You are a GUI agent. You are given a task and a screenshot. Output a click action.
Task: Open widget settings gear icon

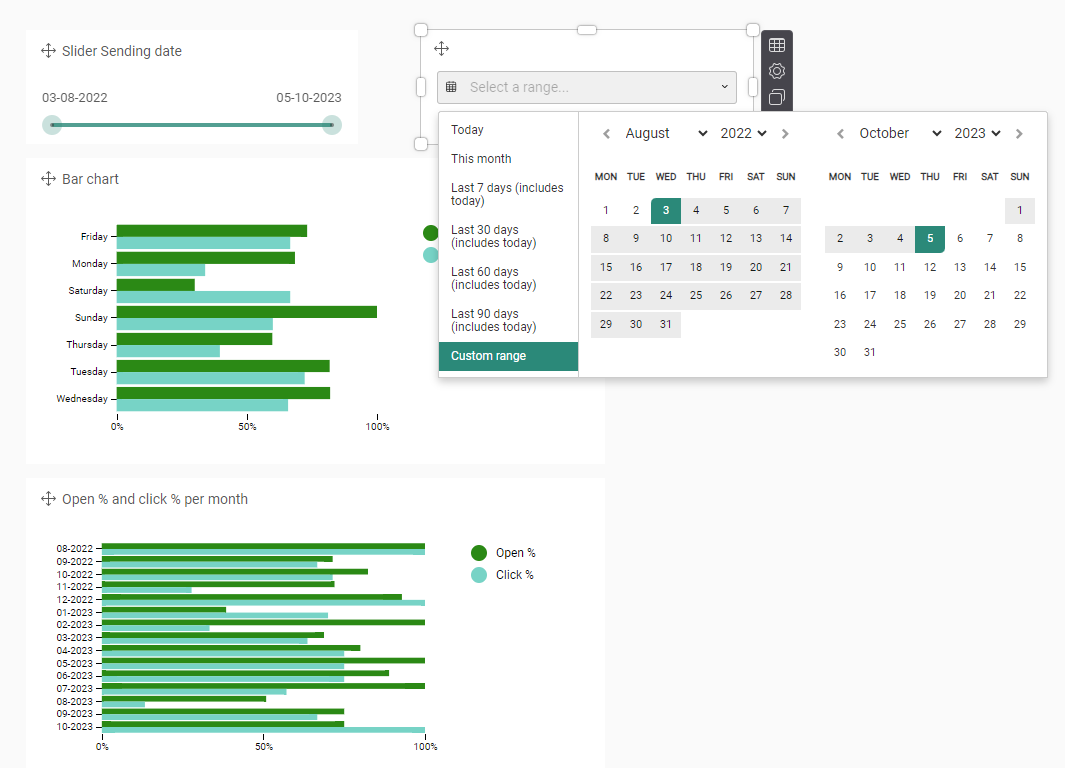click(776, 71)
